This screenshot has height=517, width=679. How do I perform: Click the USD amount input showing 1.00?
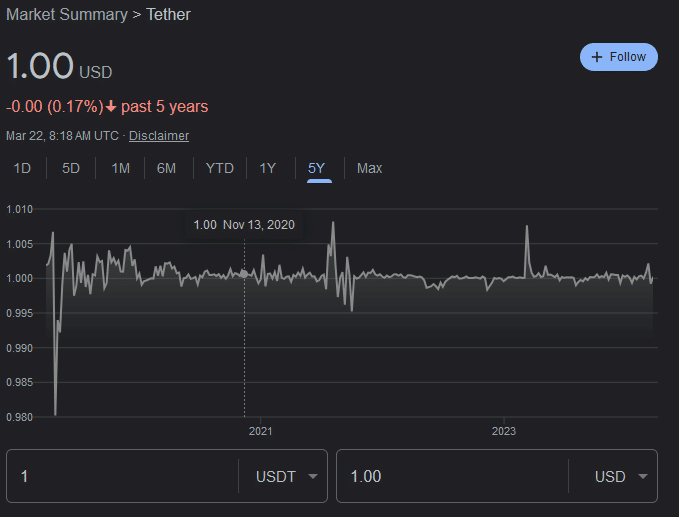[452, 476]
